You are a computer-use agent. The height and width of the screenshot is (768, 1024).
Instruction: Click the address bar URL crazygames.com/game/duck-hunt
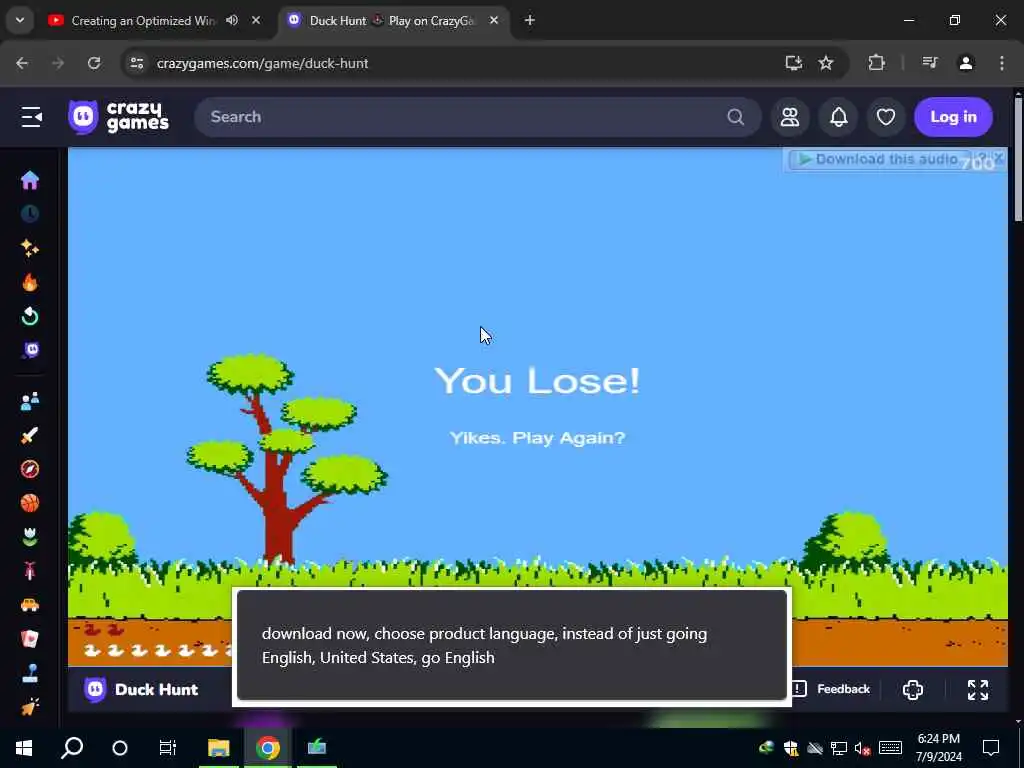[263, 63]
